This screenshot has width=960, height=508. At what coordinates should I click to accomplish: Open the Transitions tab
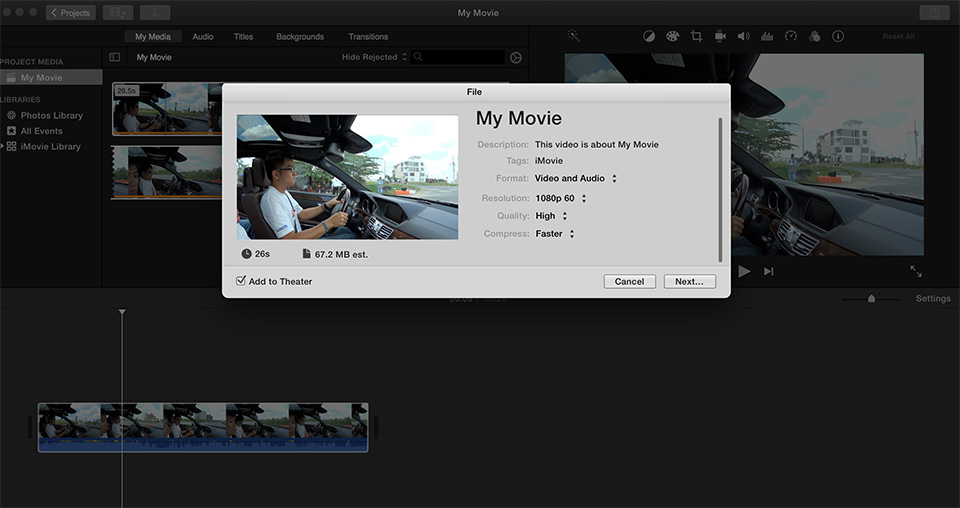(x=368, y=37)
